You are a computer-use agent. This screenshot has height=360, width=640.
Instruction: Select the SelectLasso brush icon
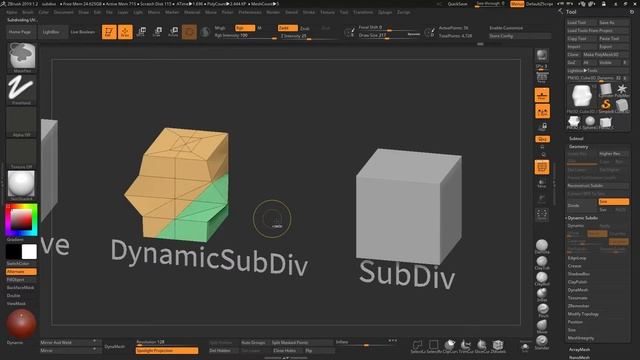click(x=417, y=346)
